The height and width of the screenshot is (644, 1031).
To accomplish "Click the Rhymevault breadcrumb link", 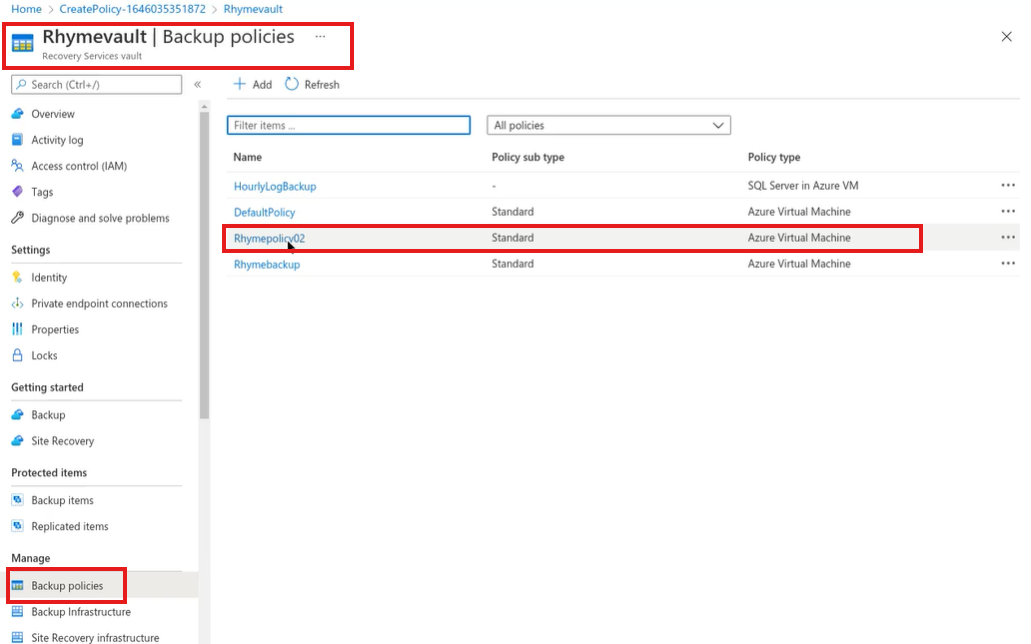I will pos(253,9).
